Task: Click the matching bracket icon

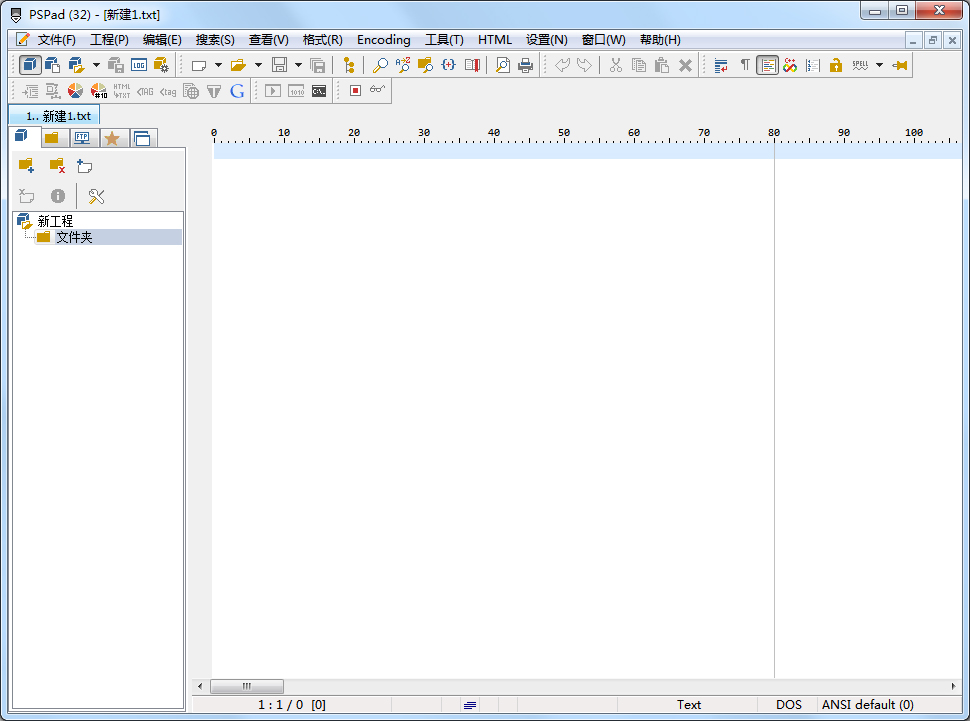Action: click(449, 65)
